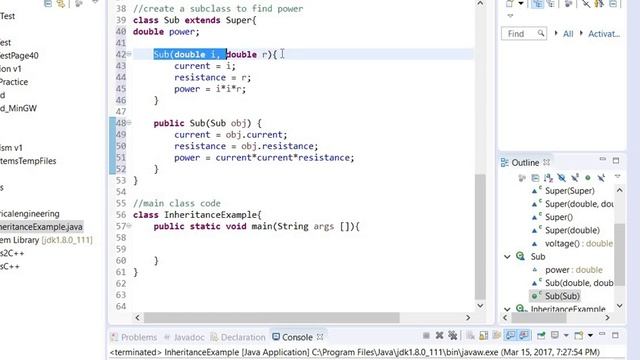Open the Display Selected Console dropdown arrow
Viewport: 640px width, 360px height.
pyautogui.click(x=566, y=336)
